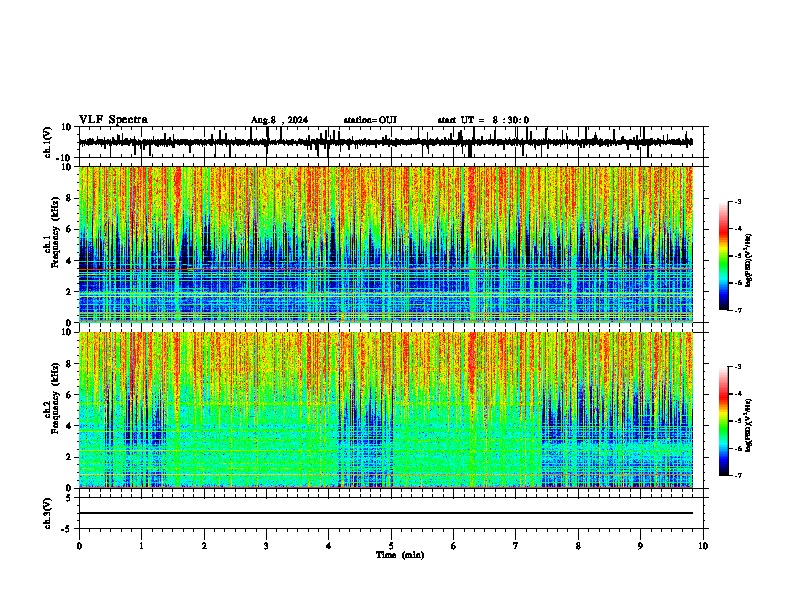Click inside the ch.1 spectrogram panel

pyautogui.click(x=386, y=244)
